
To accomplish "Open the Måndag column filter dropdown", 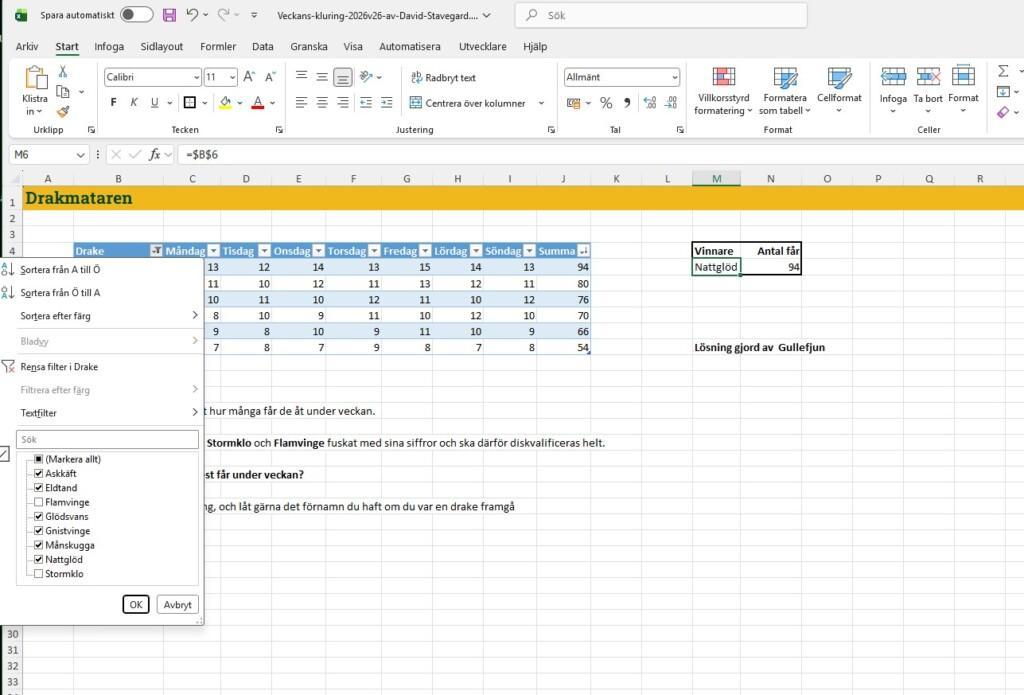I will [x=214, y=251].
